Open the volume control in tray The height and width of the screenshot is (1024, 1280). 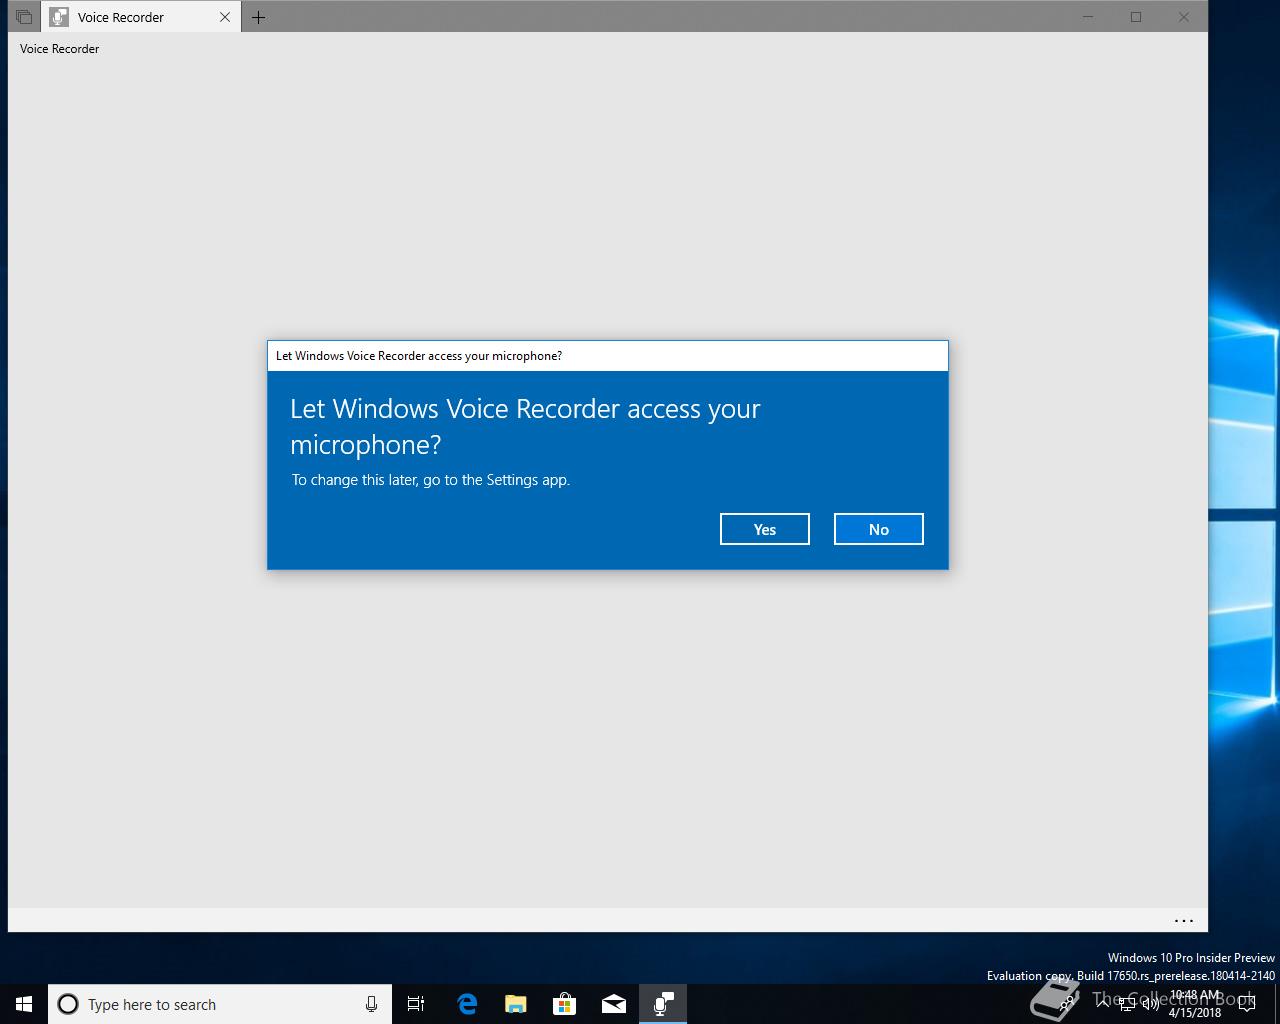click(1151, 1004)
